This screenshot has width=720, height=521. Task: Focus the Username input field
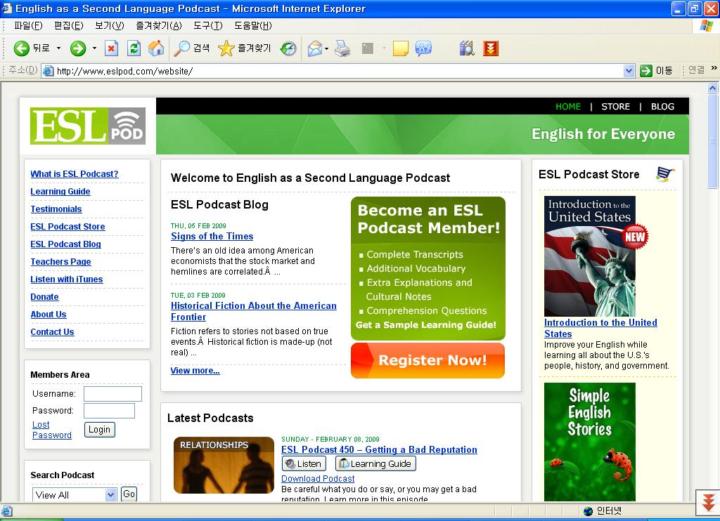tap(112, 393)
